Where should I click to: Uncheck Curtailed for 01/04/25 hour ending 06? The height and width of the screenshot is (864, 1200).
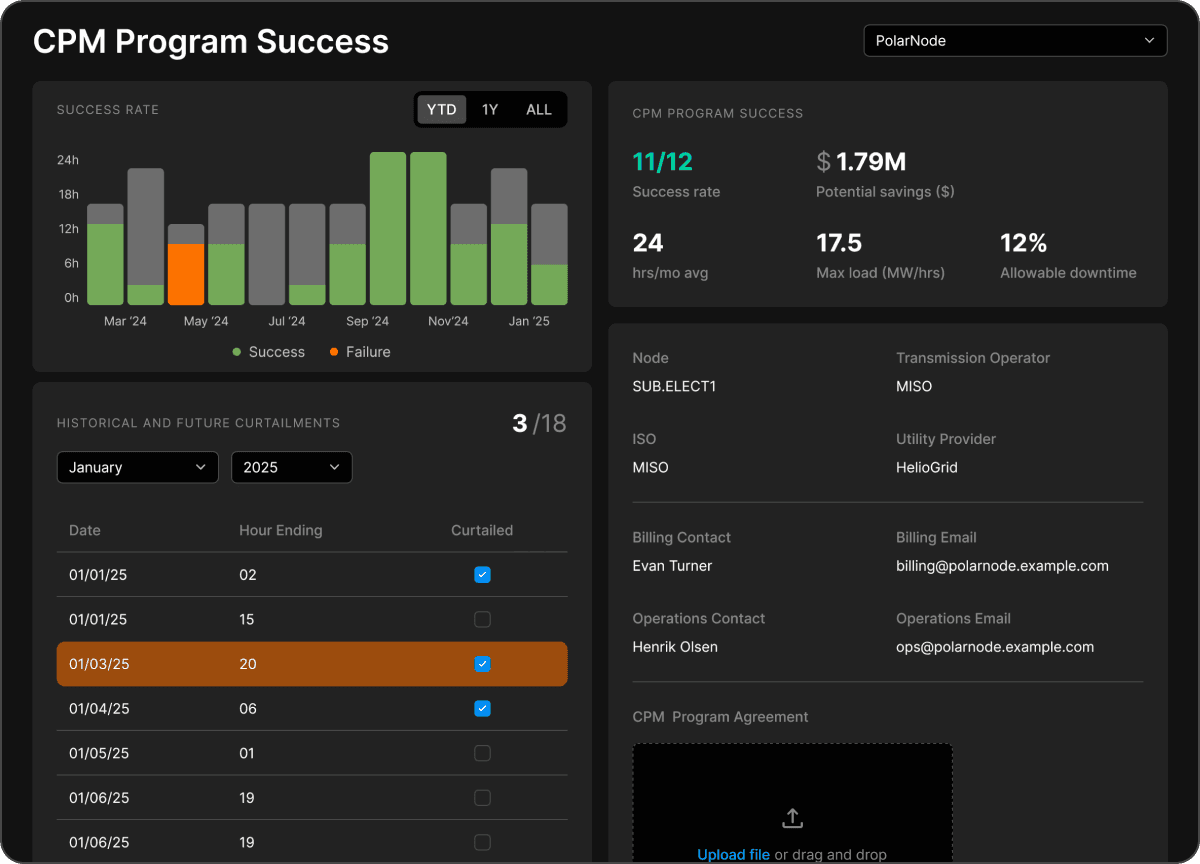pos(482,708)
